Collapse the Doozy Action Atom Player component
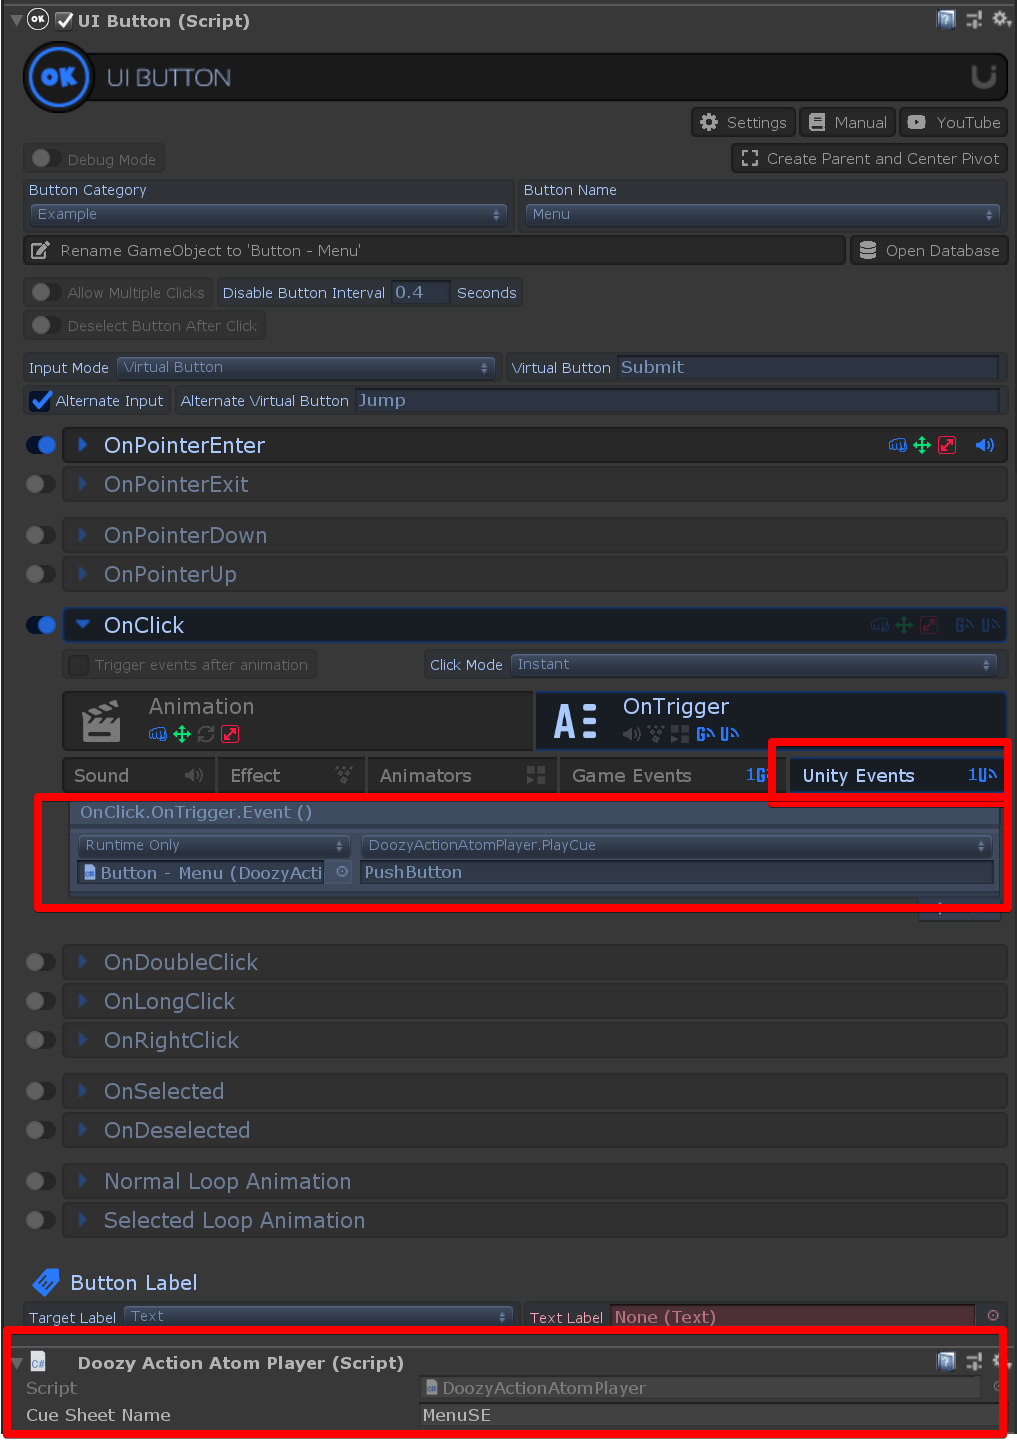Screen dimensions: 1017x1442 tap(17, 1363)
